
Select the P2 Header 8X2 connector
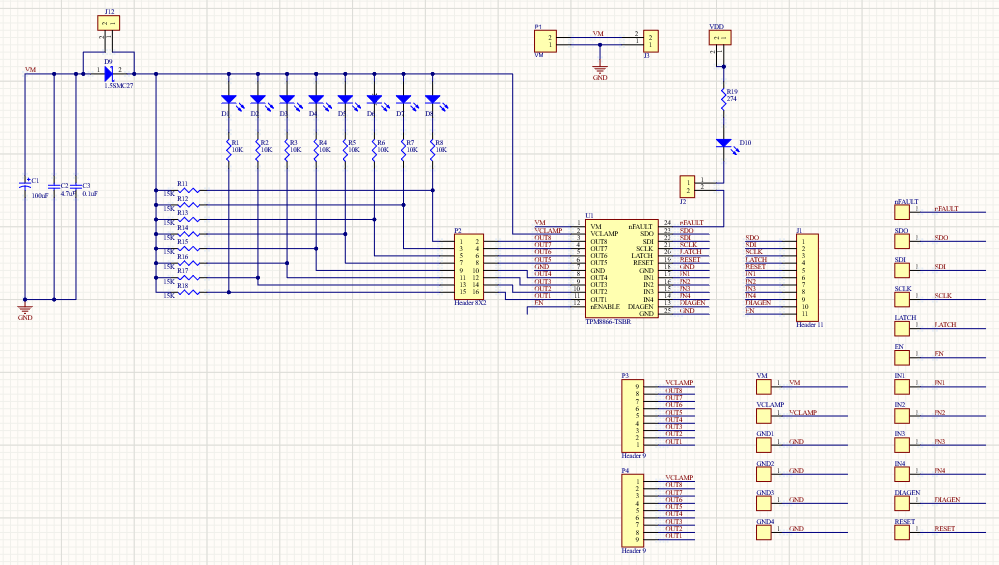[469, 267]
